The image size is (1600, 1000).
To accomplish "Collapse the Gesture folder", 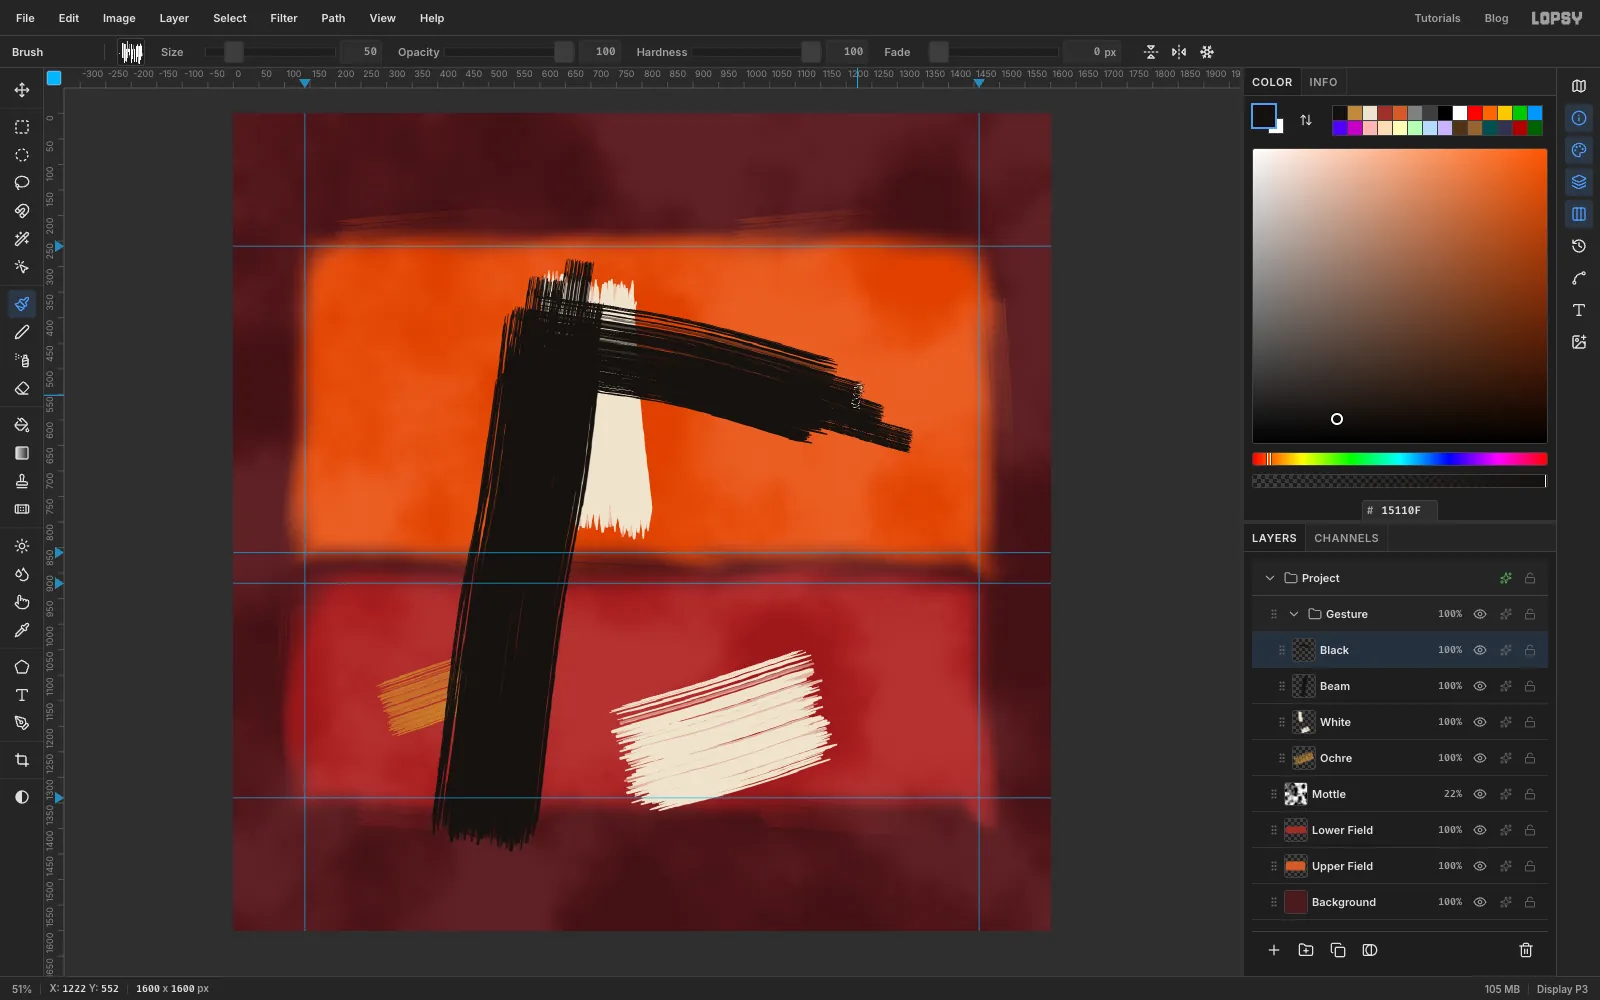I will tap(1294, 614).
